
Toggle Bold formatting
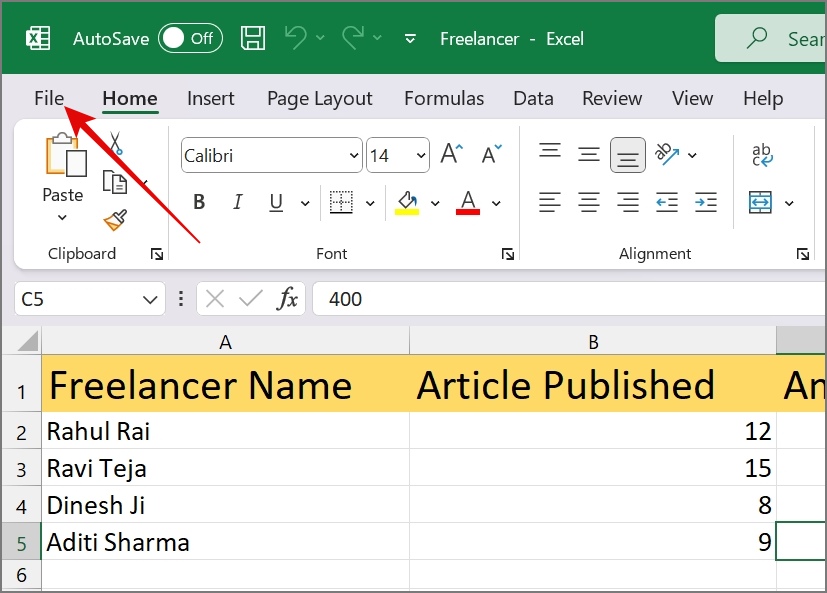pyautogui.click(x=198, y=202)
